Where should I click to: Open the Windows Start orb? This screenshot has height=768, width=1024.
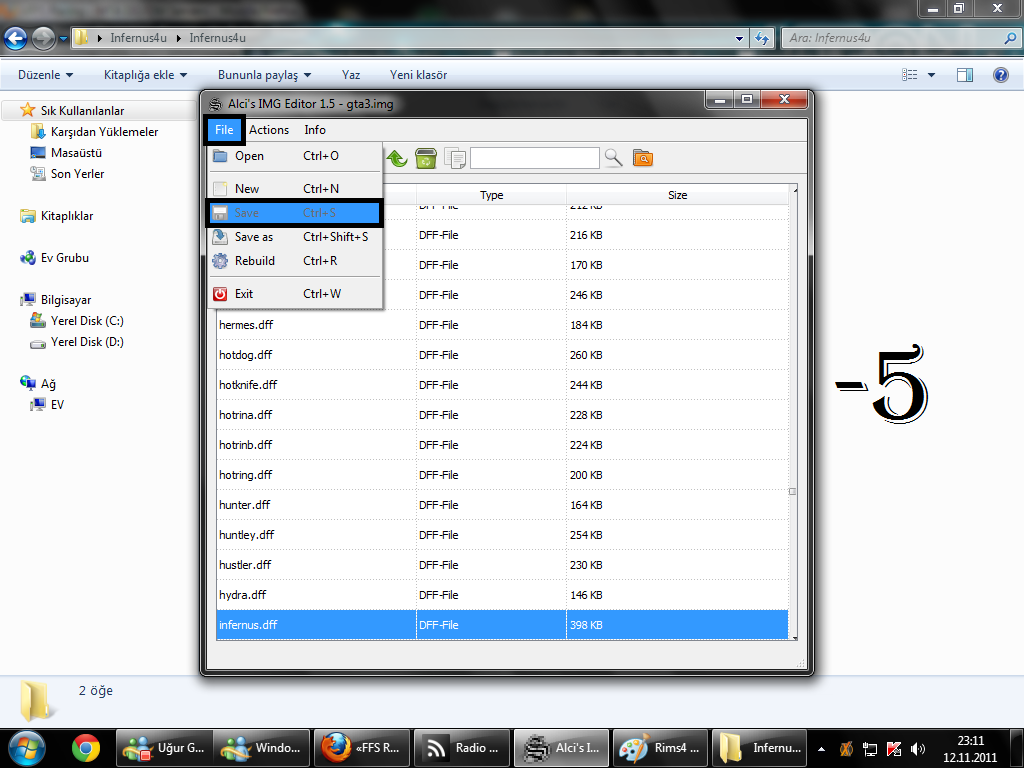coord(27,748)
